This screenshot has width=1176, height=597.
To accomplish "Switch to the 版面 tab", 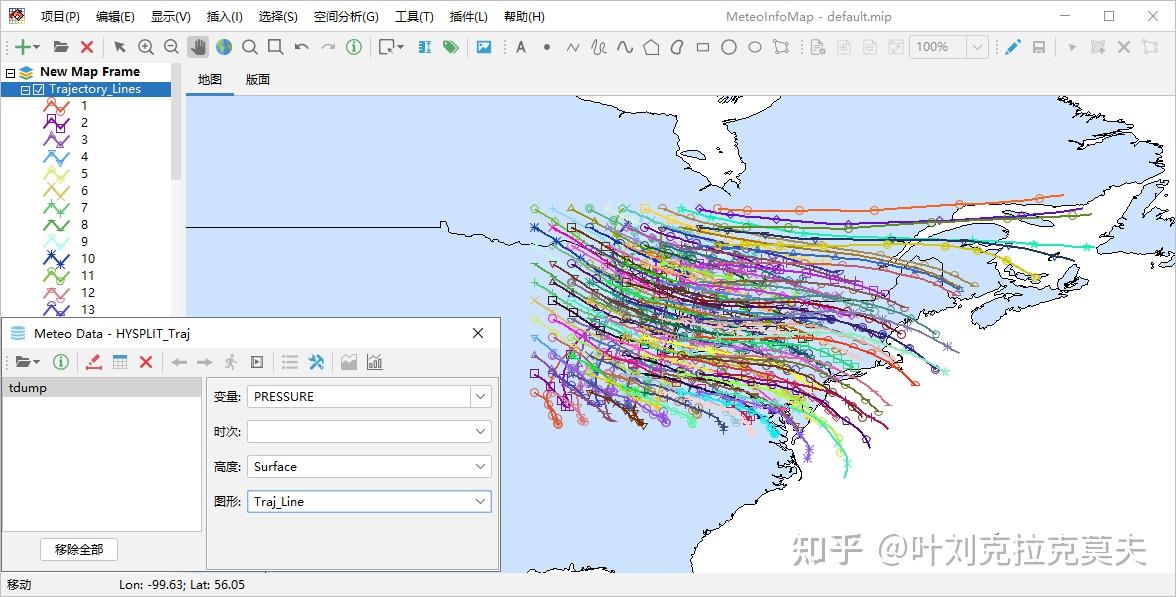I will pos(257,79).
